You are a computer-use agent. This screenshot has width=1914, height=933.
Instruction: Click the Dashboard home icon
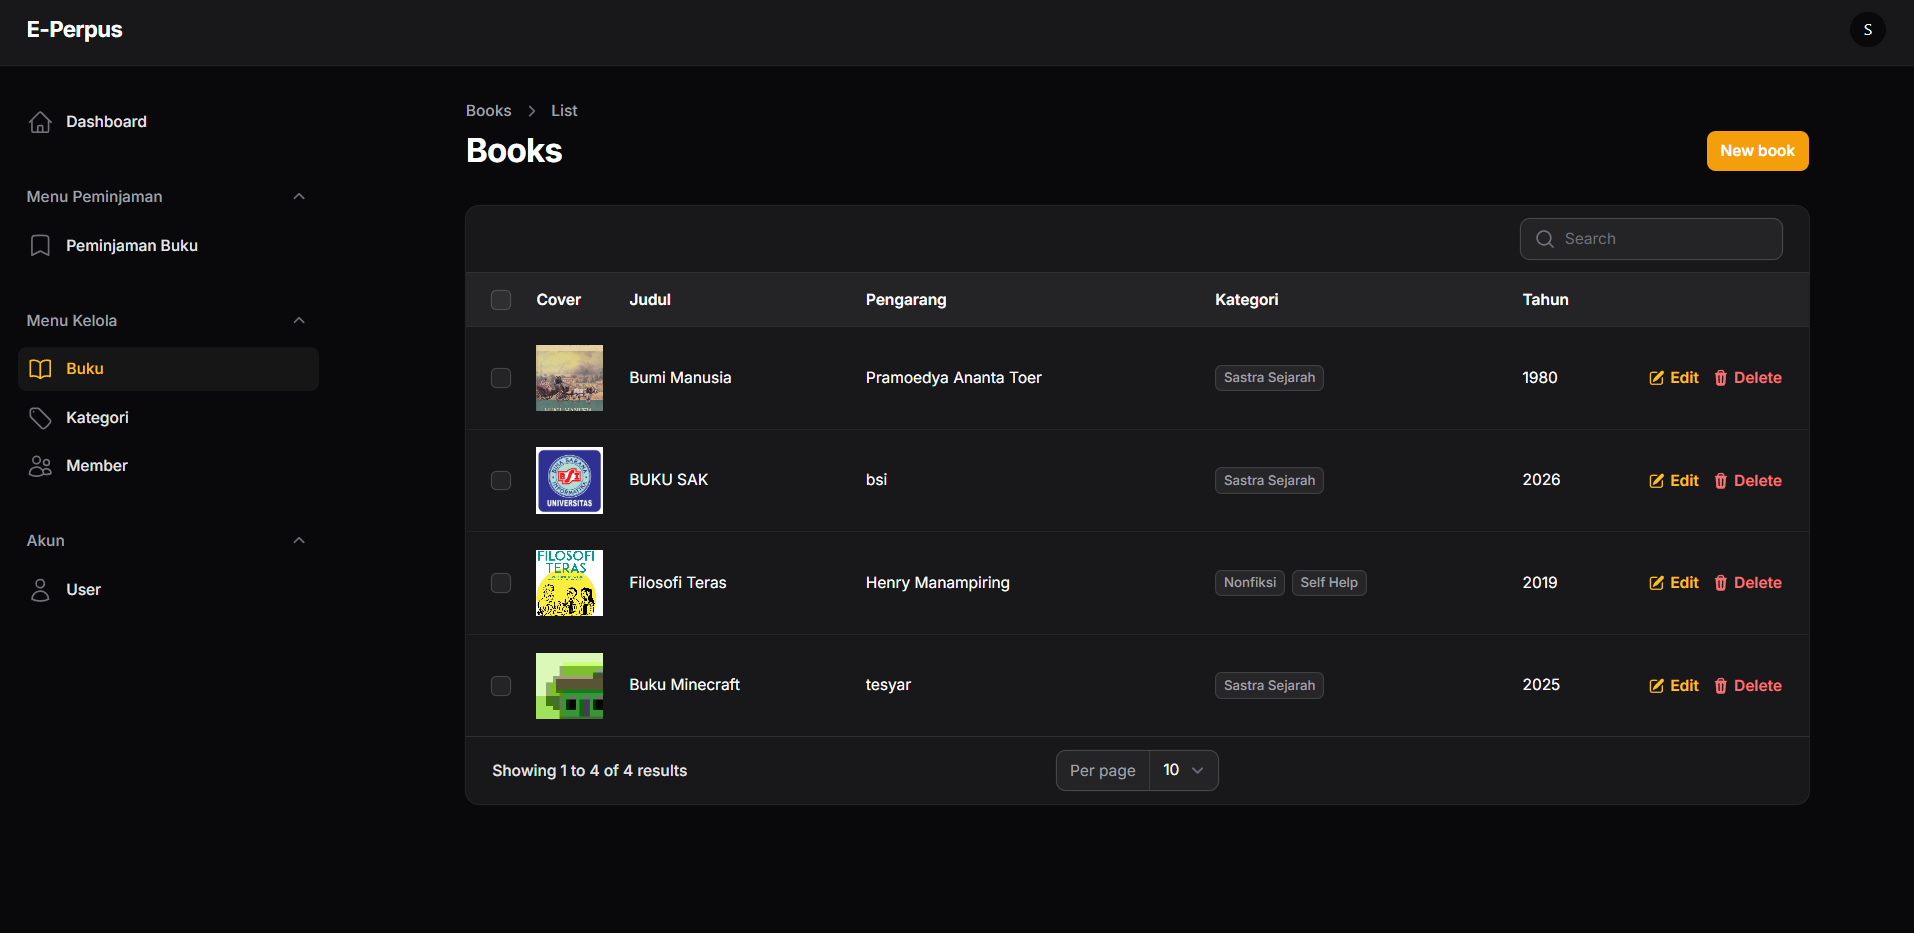[40, 122]
